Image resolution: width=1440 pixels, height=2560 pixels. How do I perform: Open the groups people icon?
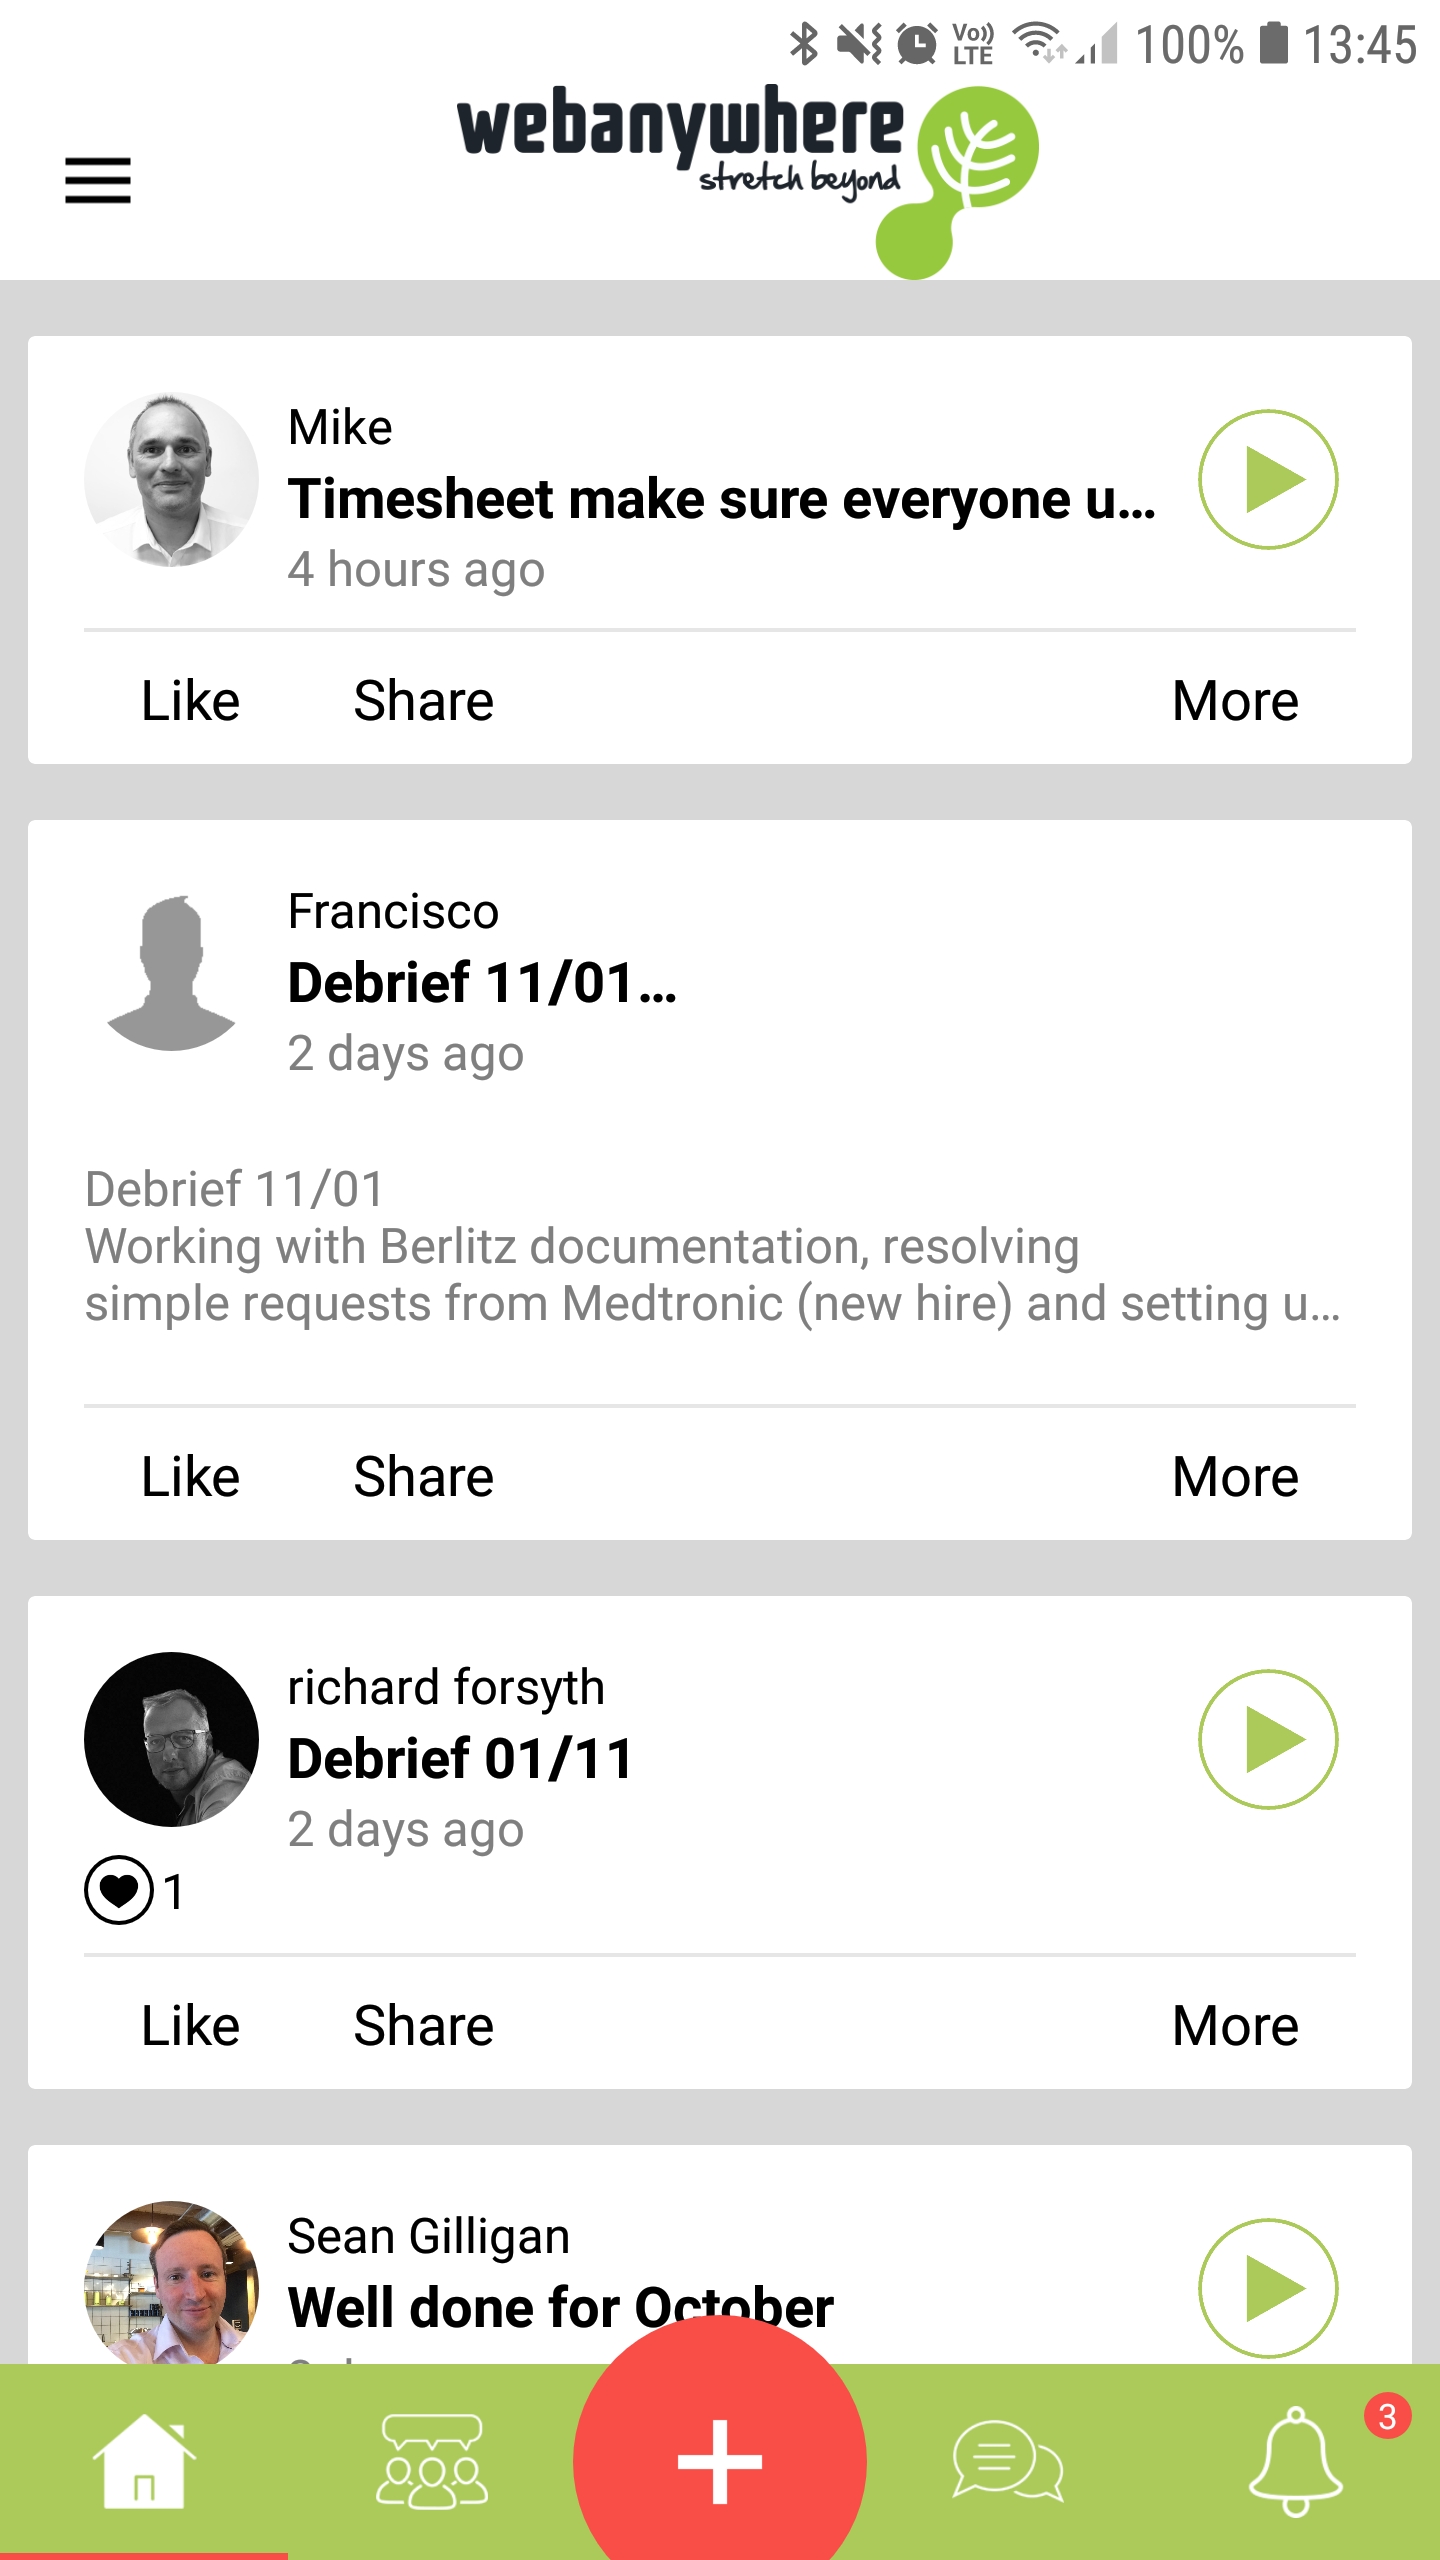tap(432, 2460)
